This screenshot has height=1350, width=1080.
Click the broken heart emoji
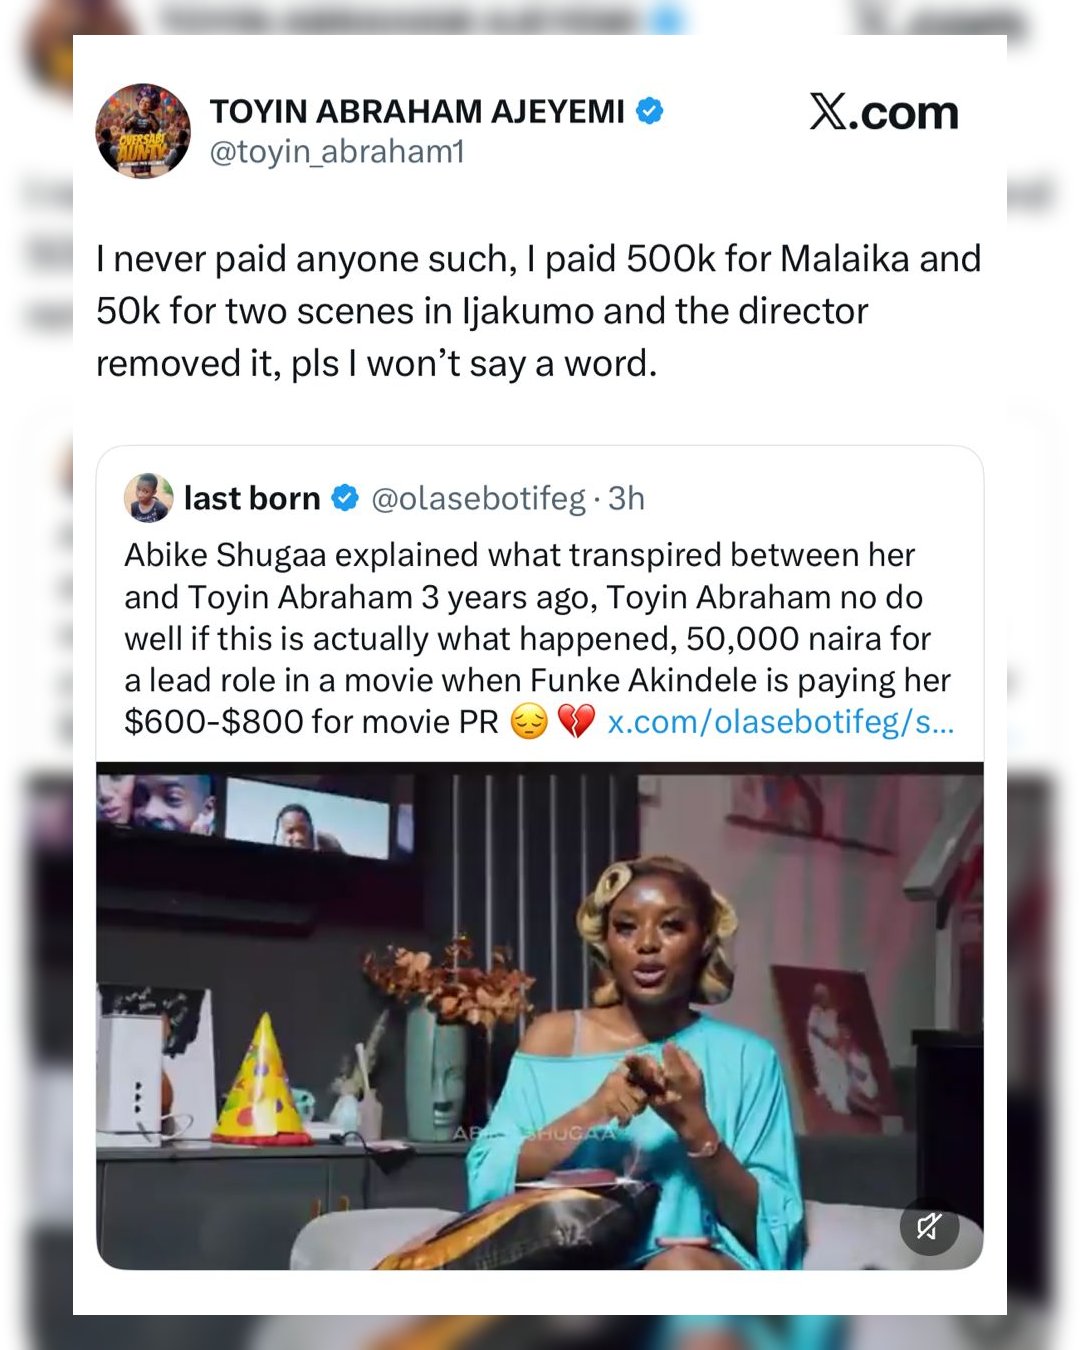tap(576, 721)
